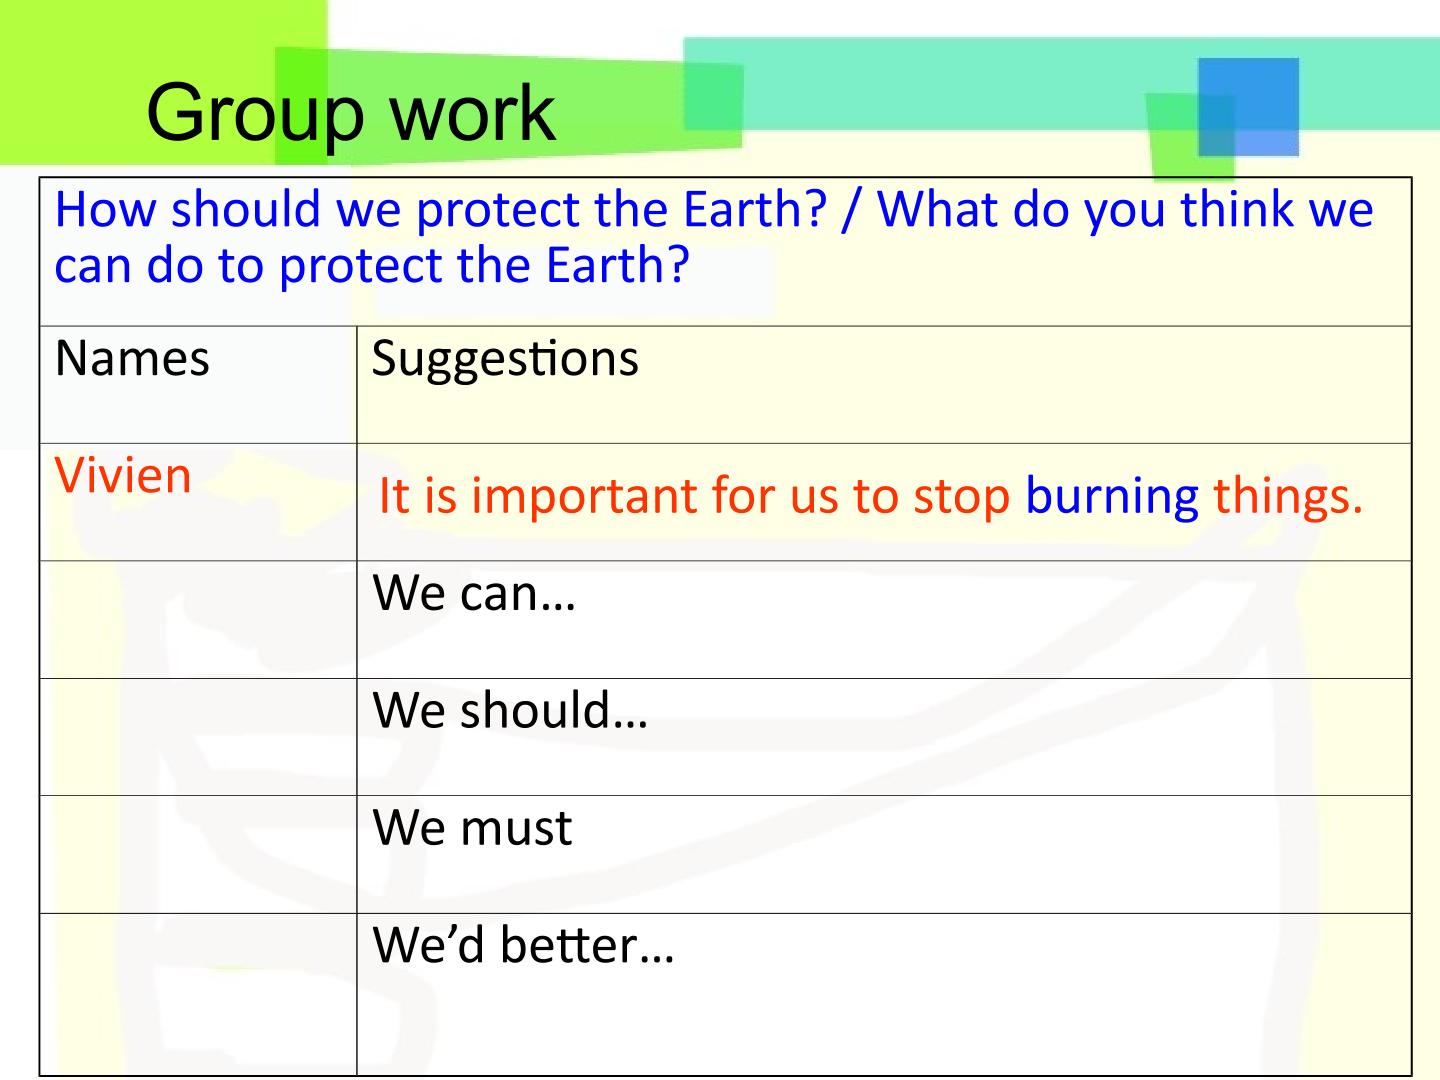Viewport: 1440px width, 1080px height.
Task: Click the sentence 'It is important for us to stop'
Action: point(695,495)
